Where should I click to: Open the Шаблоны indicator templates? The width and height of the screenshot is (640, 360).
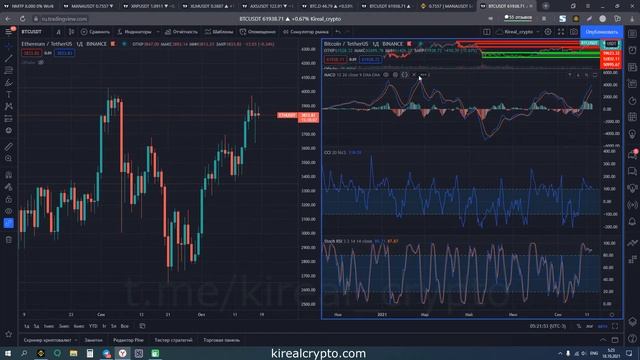click(x=219, y=32)
